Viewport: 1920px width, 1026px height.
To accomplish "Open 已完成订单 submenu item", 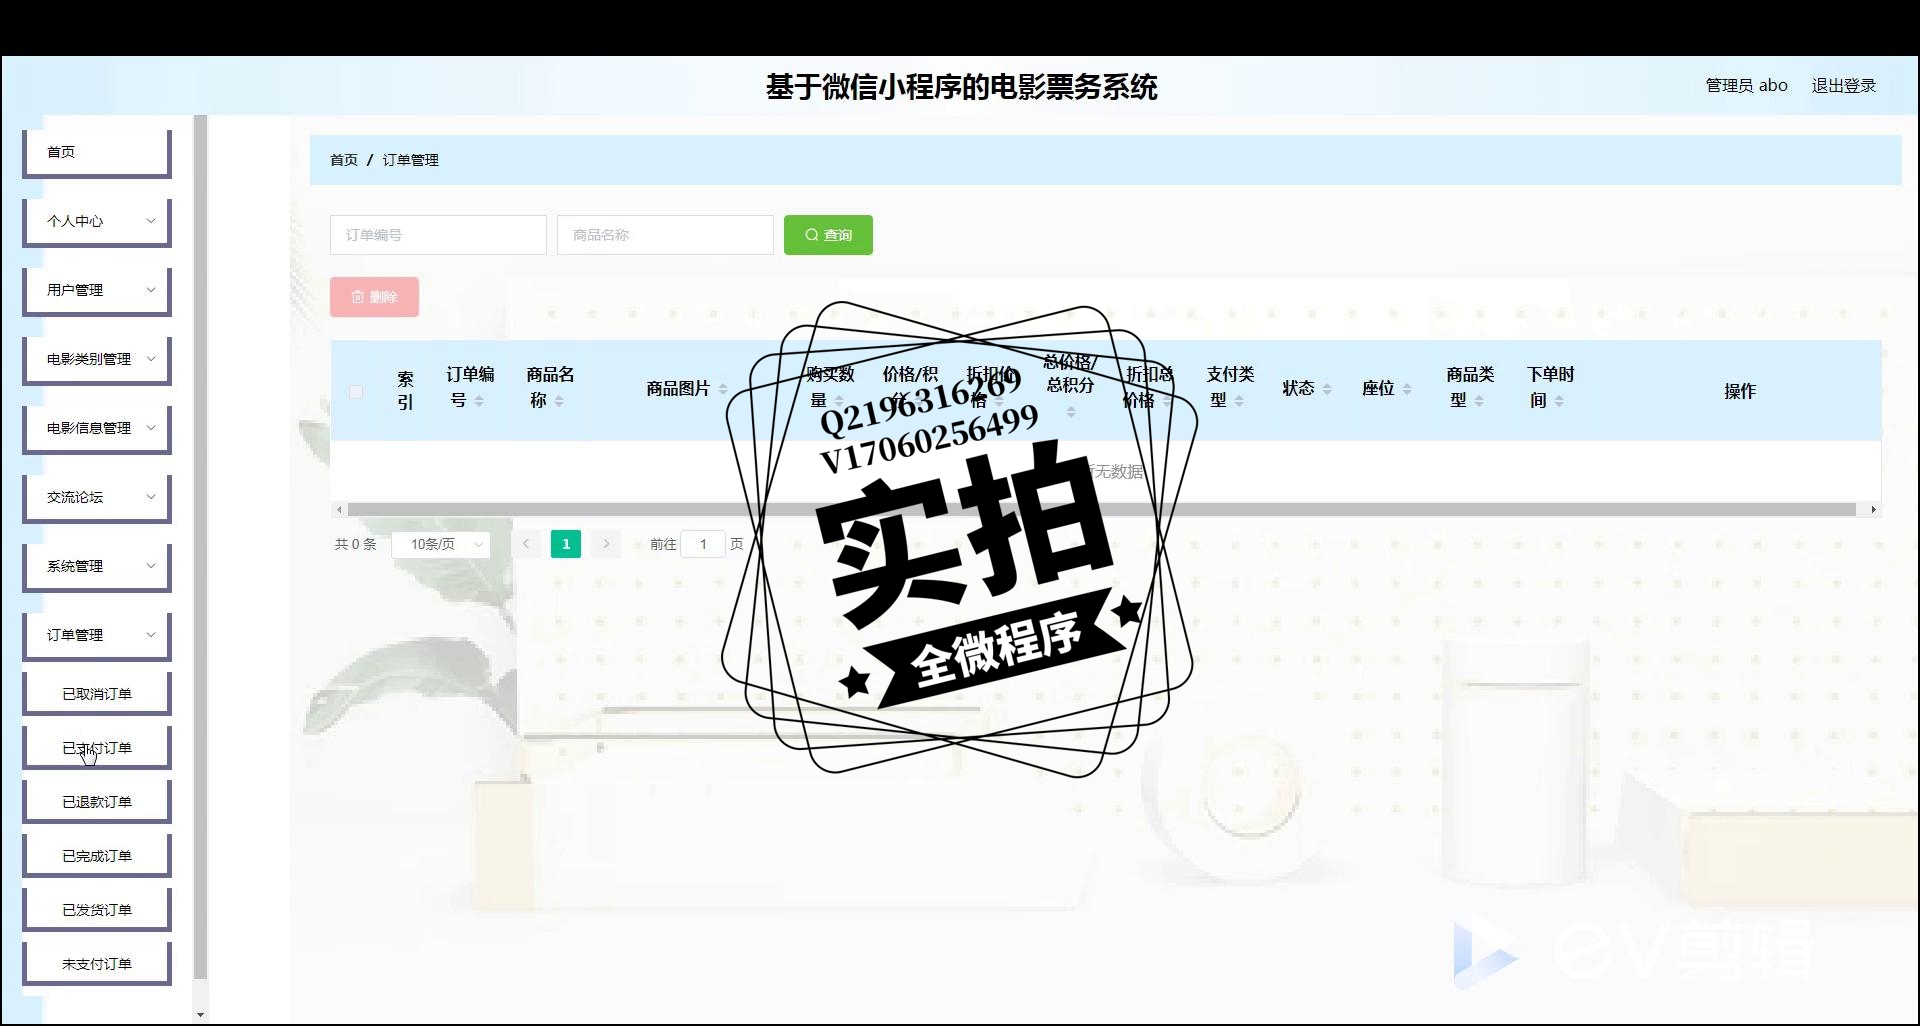I will pyautogui.click(x=97, y=856).
